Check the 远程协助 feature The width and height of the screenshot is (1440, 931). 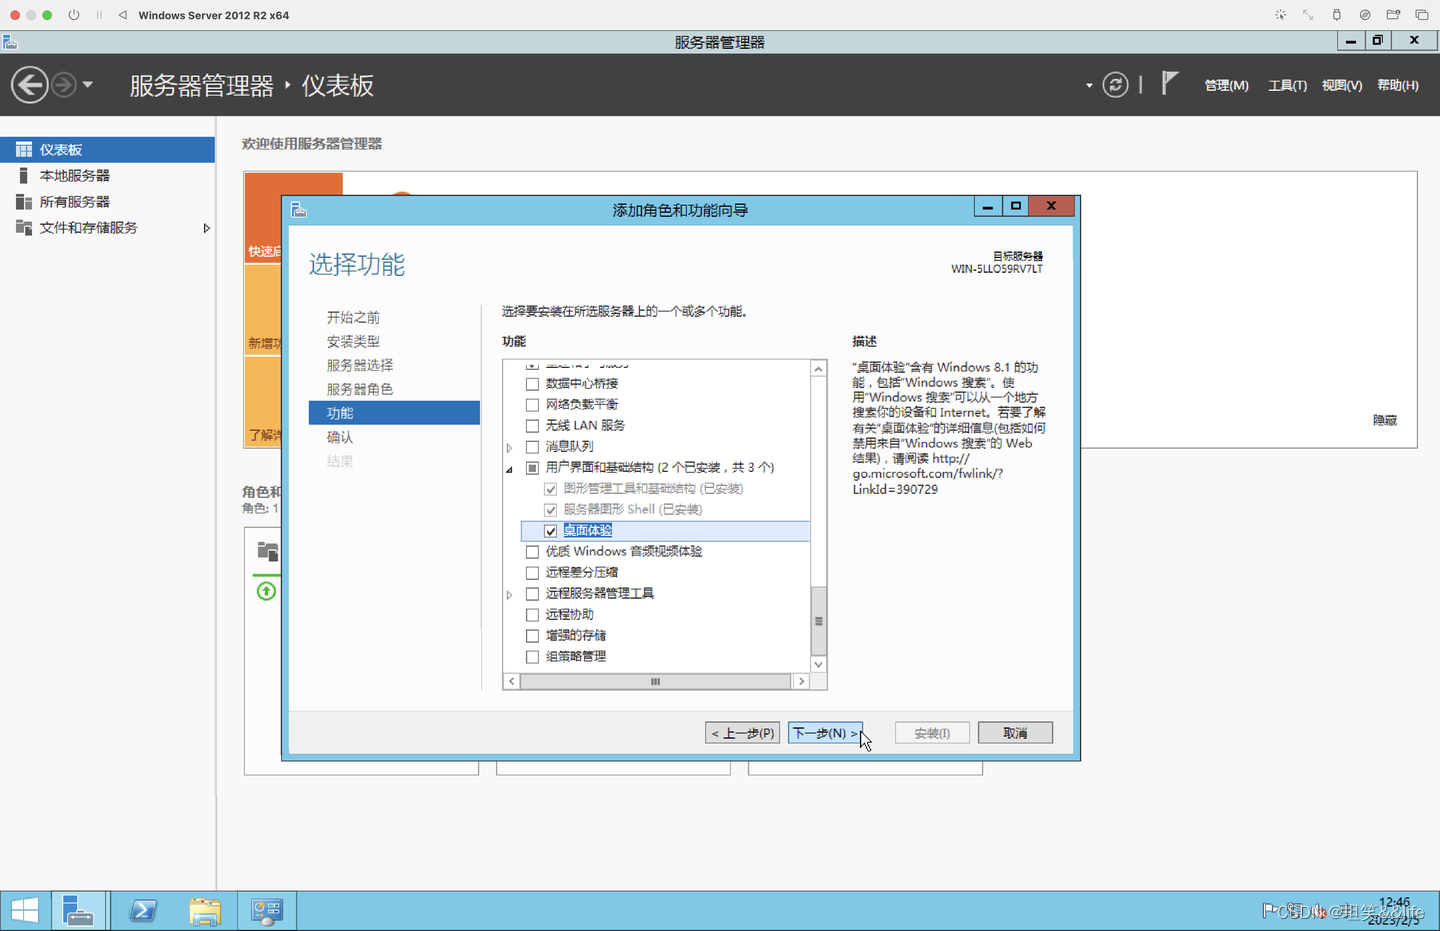[532, 615]
